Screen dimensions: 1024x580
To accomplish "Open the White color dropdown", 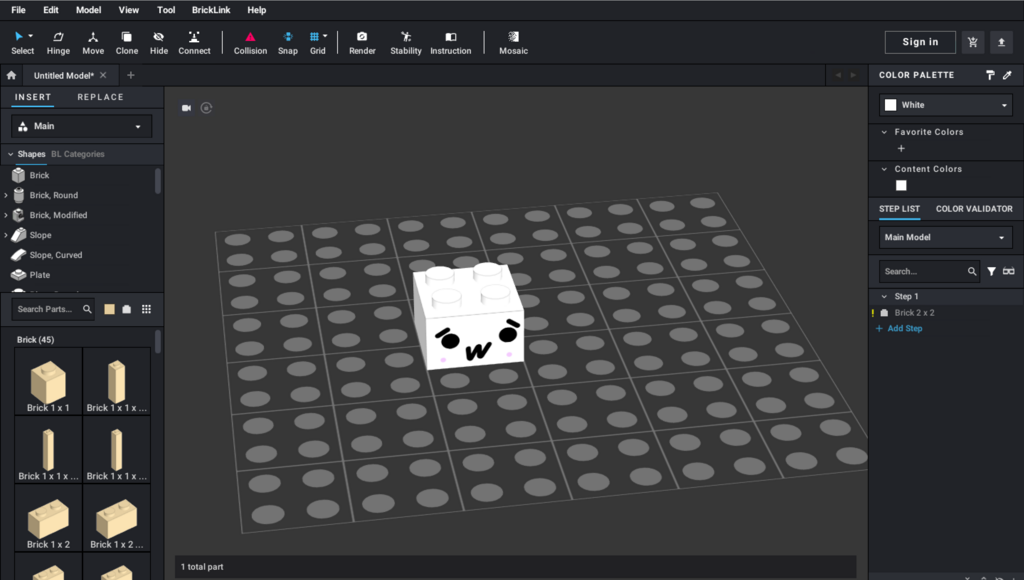I will pyautogui.click(x=946, y=105).
